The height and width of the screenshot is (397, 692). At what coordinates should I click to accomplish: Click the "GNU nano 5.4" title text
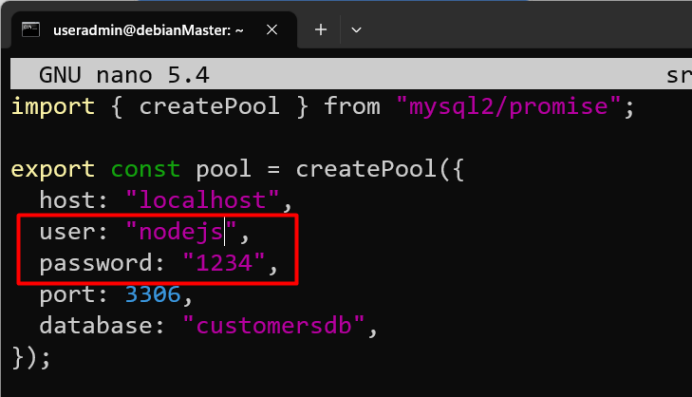tap(124, 75)
